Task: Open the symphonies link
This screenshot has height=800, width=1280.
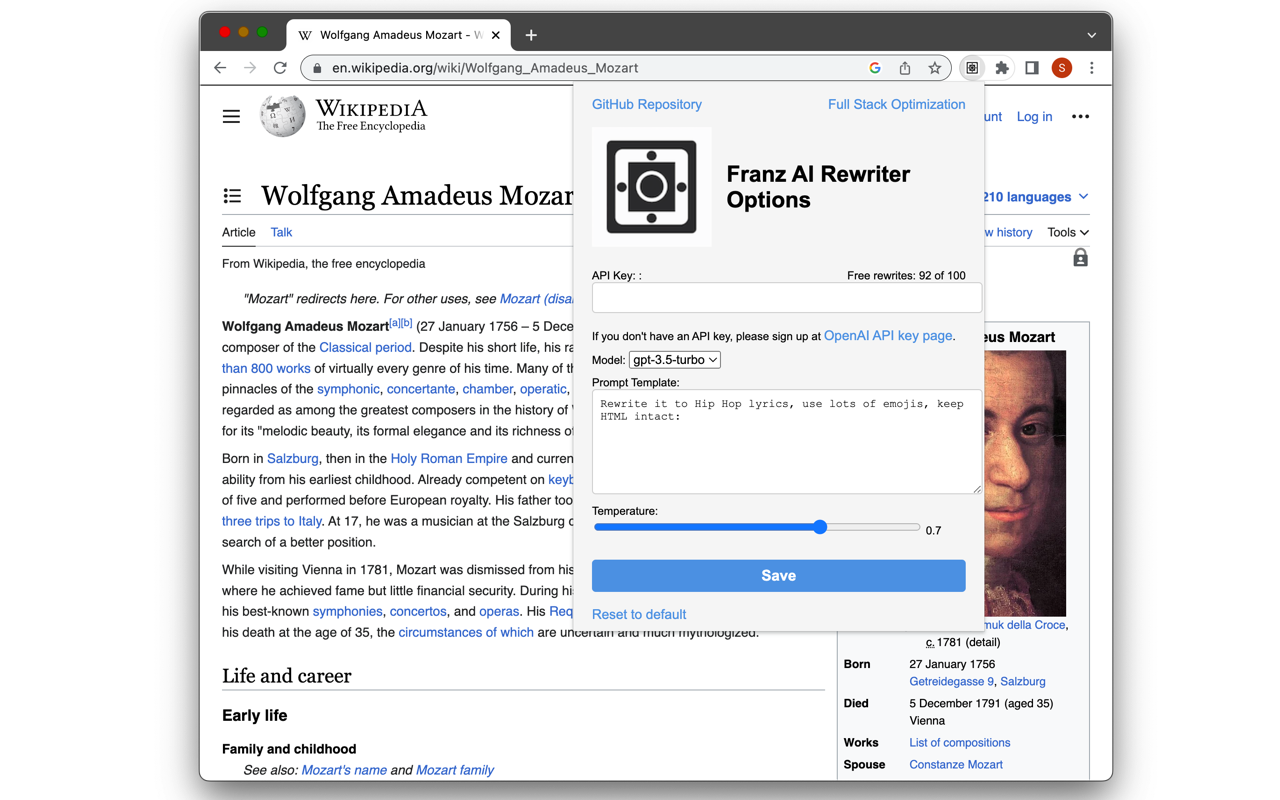Action: tap(348, 611)
